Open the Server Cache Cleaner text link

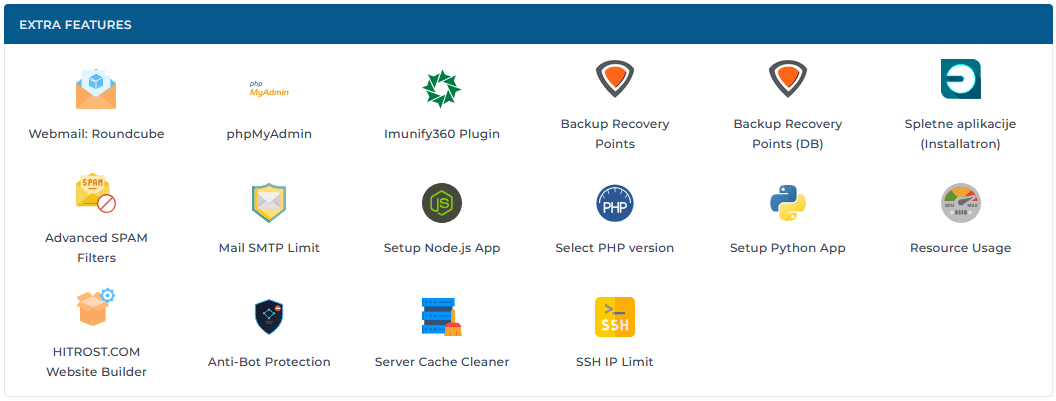pyautogui.click(x=441, y=362)
